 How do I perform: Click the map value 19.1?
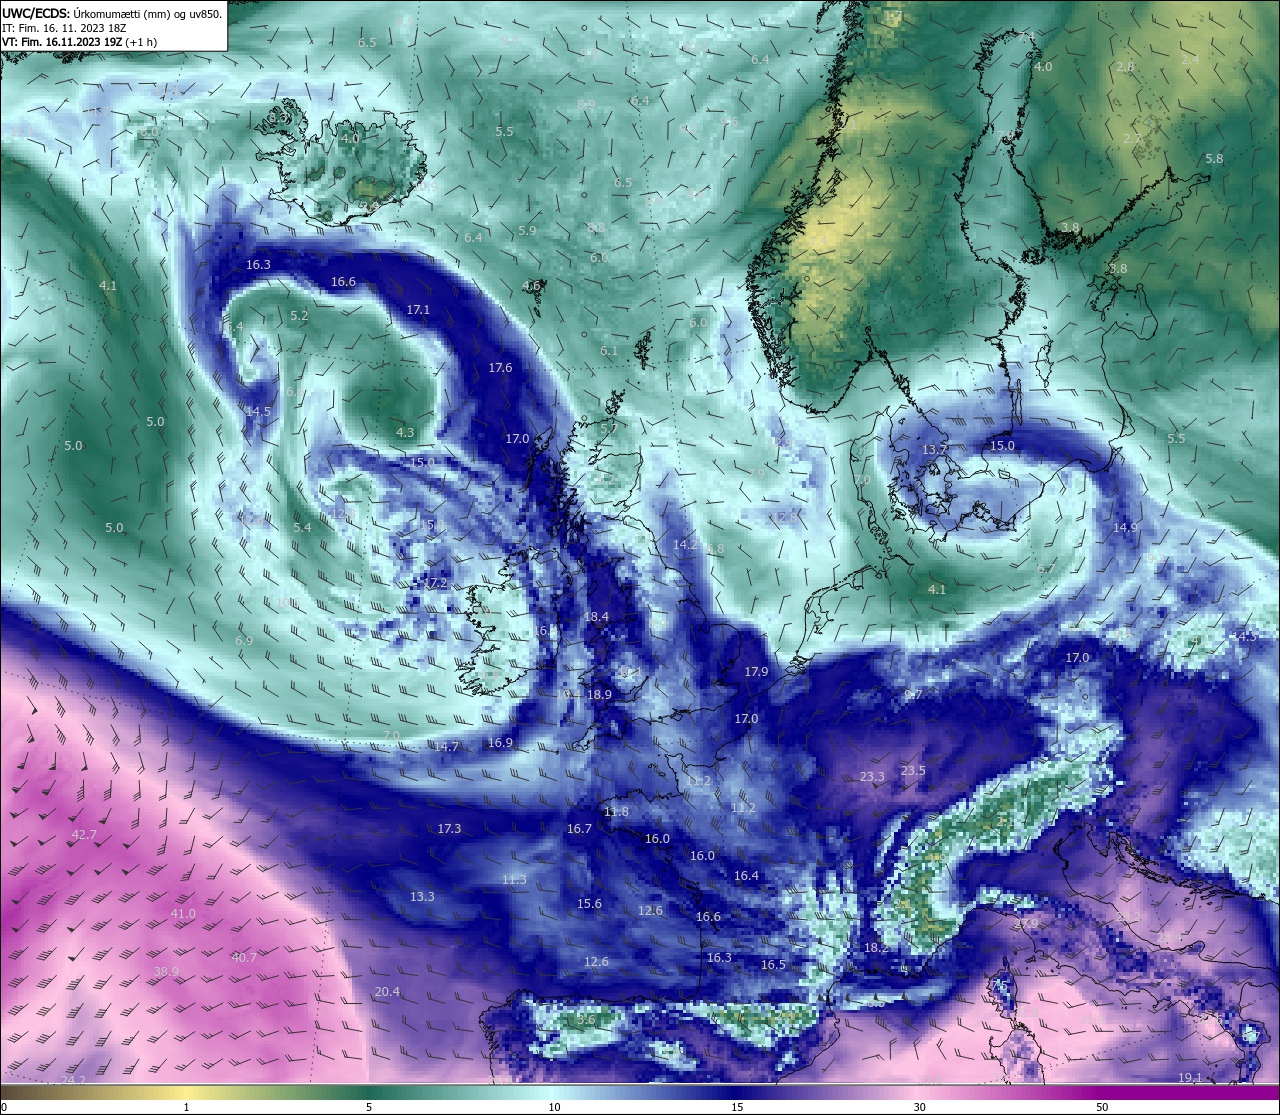coord(1190,1077)
